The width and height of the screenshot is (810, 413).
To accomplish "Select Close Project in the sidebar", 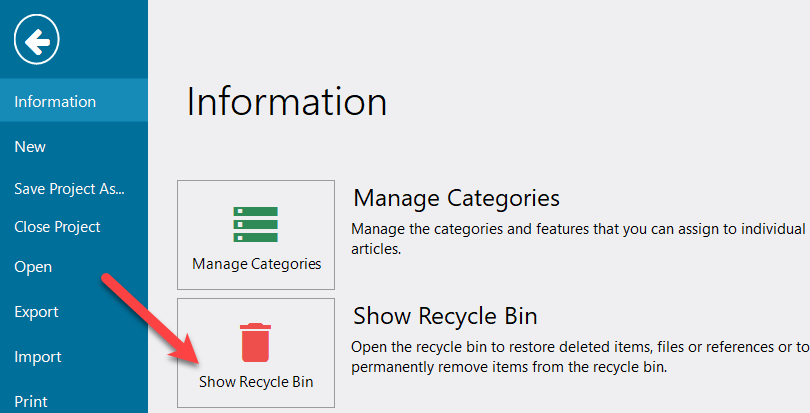I will coord(57,227).
